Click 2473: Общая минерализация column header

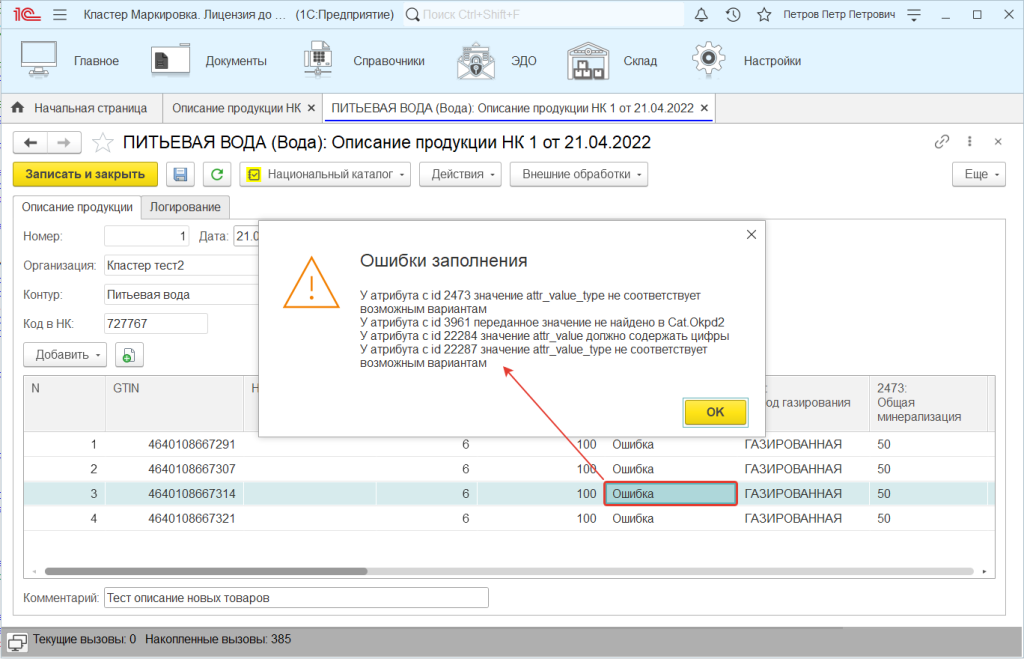point(928,403)
